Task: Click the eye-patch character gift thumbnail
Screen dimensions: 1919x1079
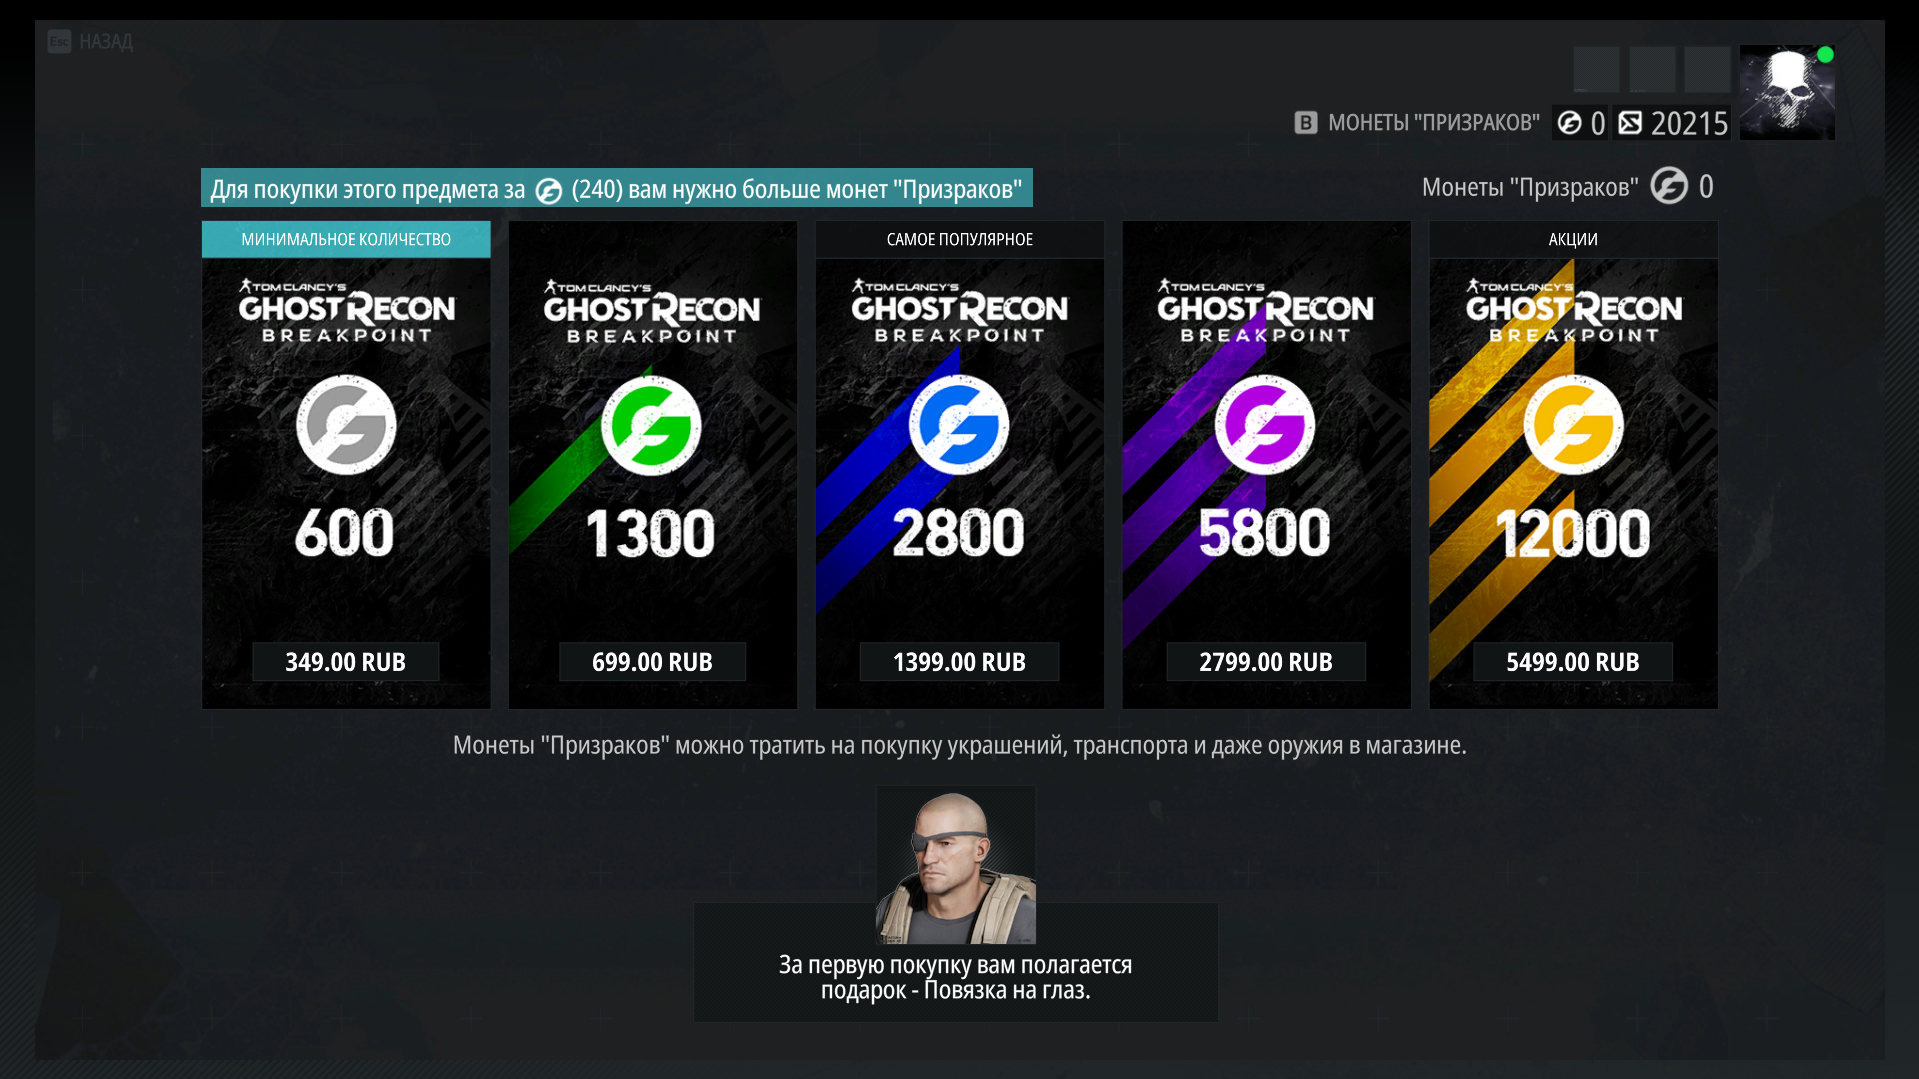Action: [x=956, y=865]
